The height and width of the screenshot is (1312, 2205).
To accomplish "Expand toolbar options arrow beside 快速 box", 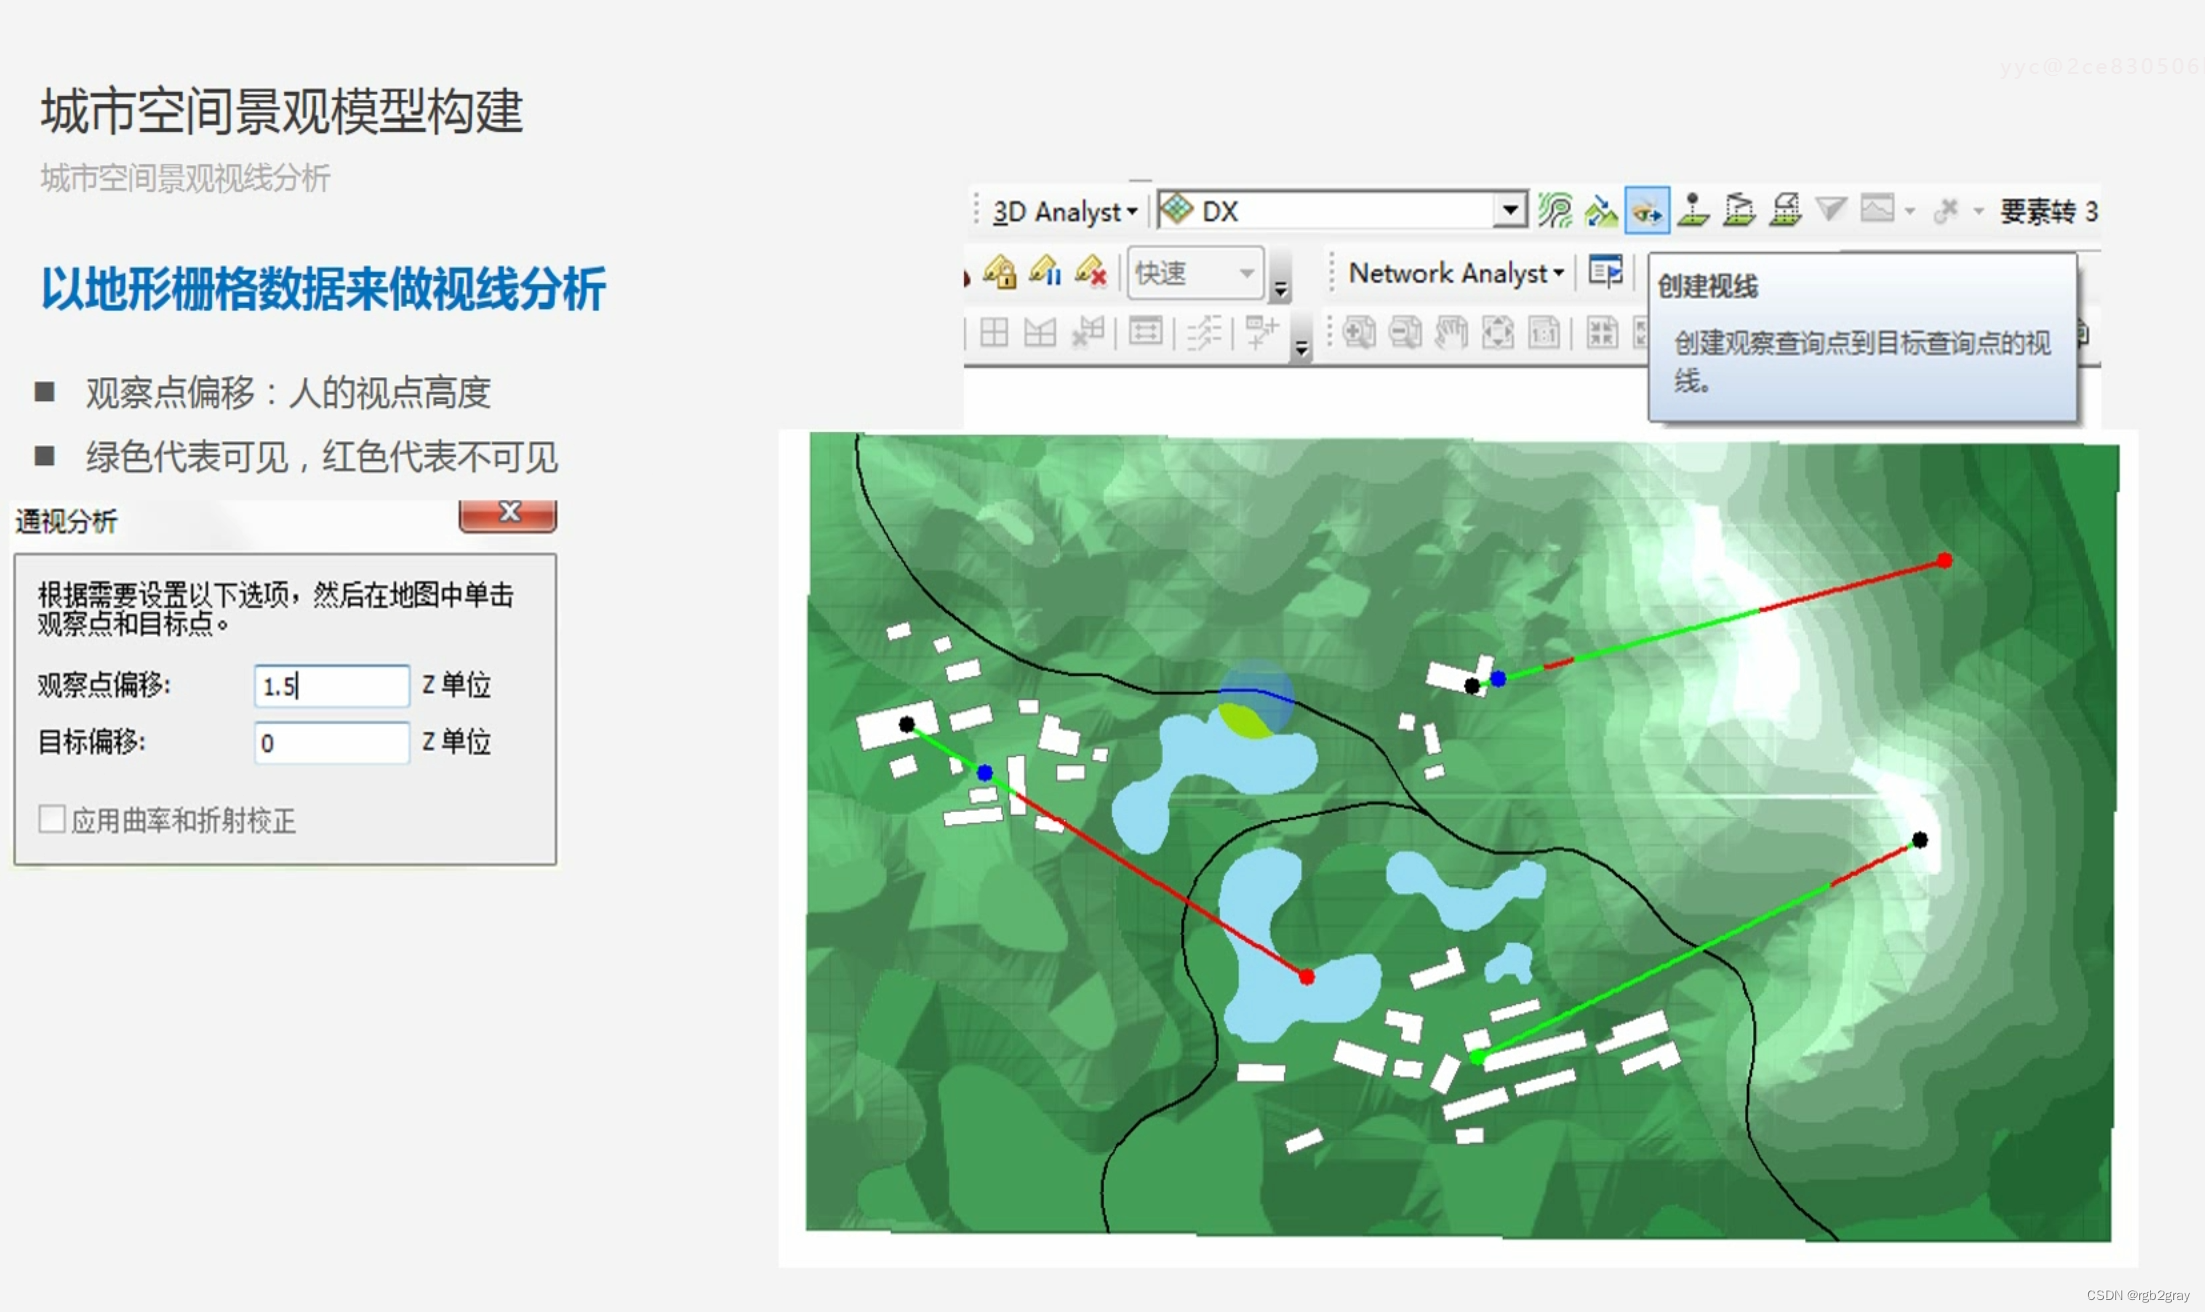I will pyautogui.click(x=1280, y=290).
